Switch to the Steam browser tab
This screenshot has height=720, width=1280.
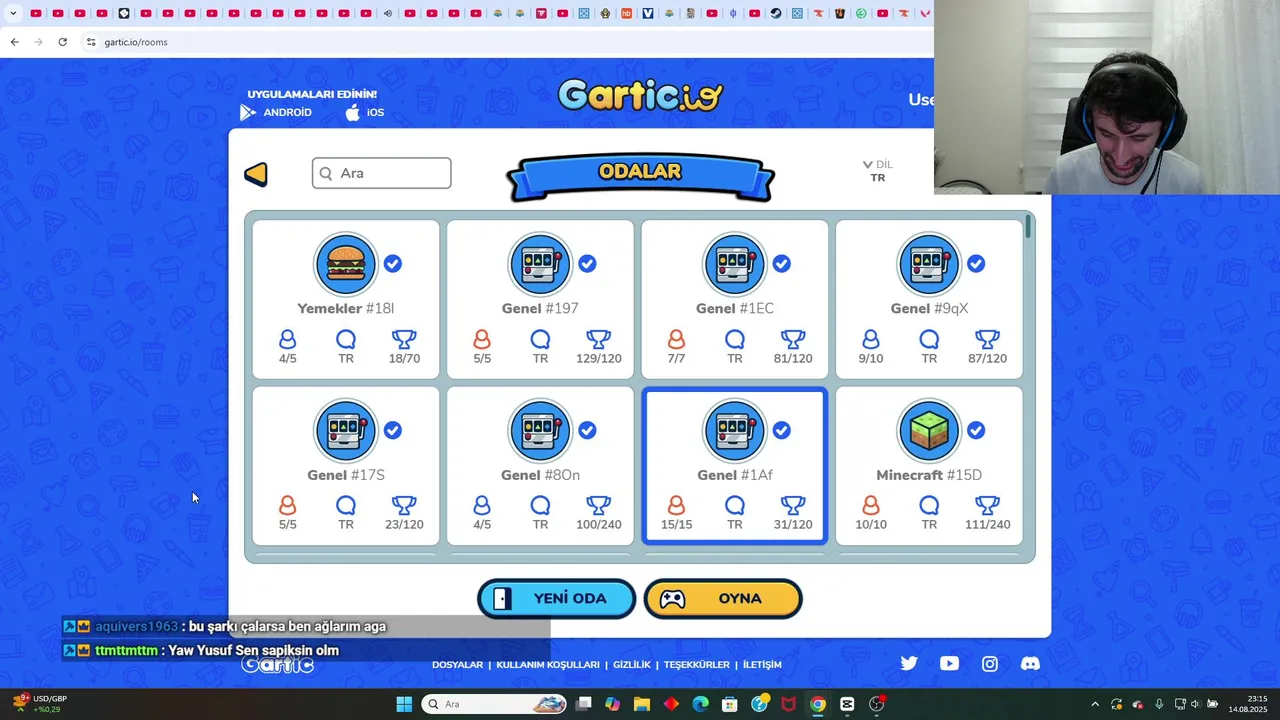point(775,13)
